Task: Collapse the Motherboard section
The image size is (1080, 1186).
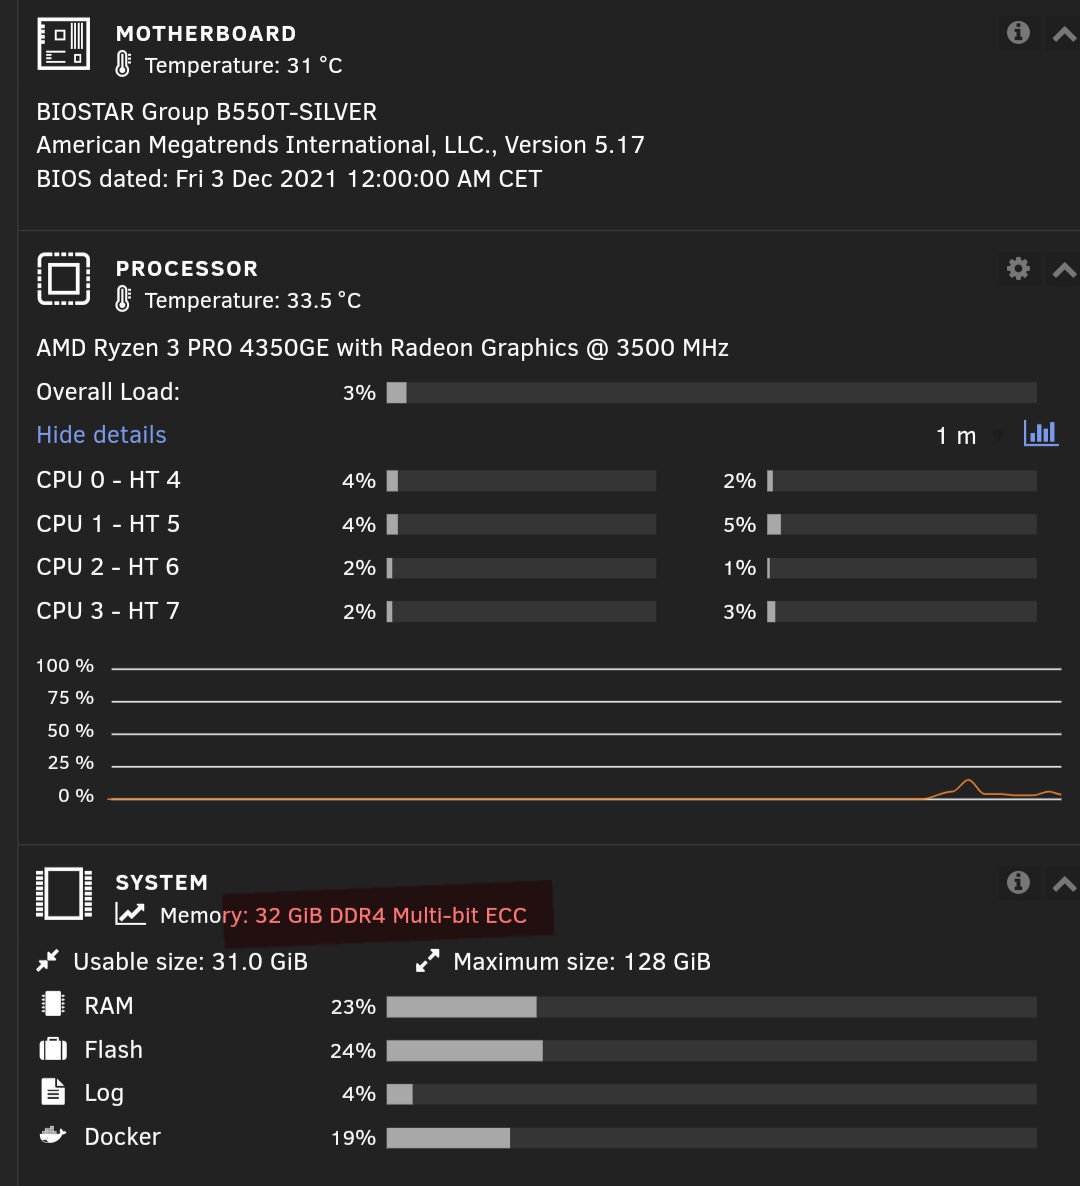Action: pos(1064,35)
